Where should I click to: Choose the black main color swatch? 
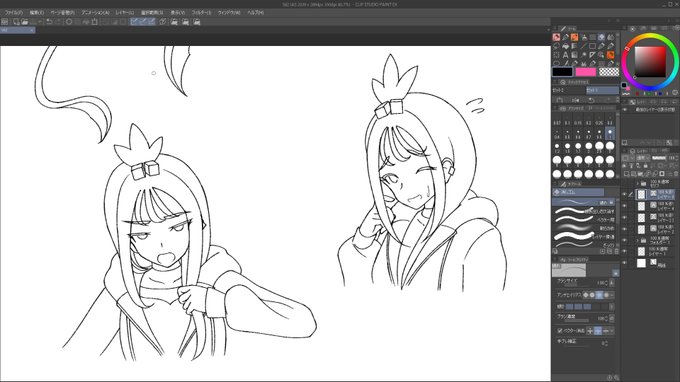(562, 72)
